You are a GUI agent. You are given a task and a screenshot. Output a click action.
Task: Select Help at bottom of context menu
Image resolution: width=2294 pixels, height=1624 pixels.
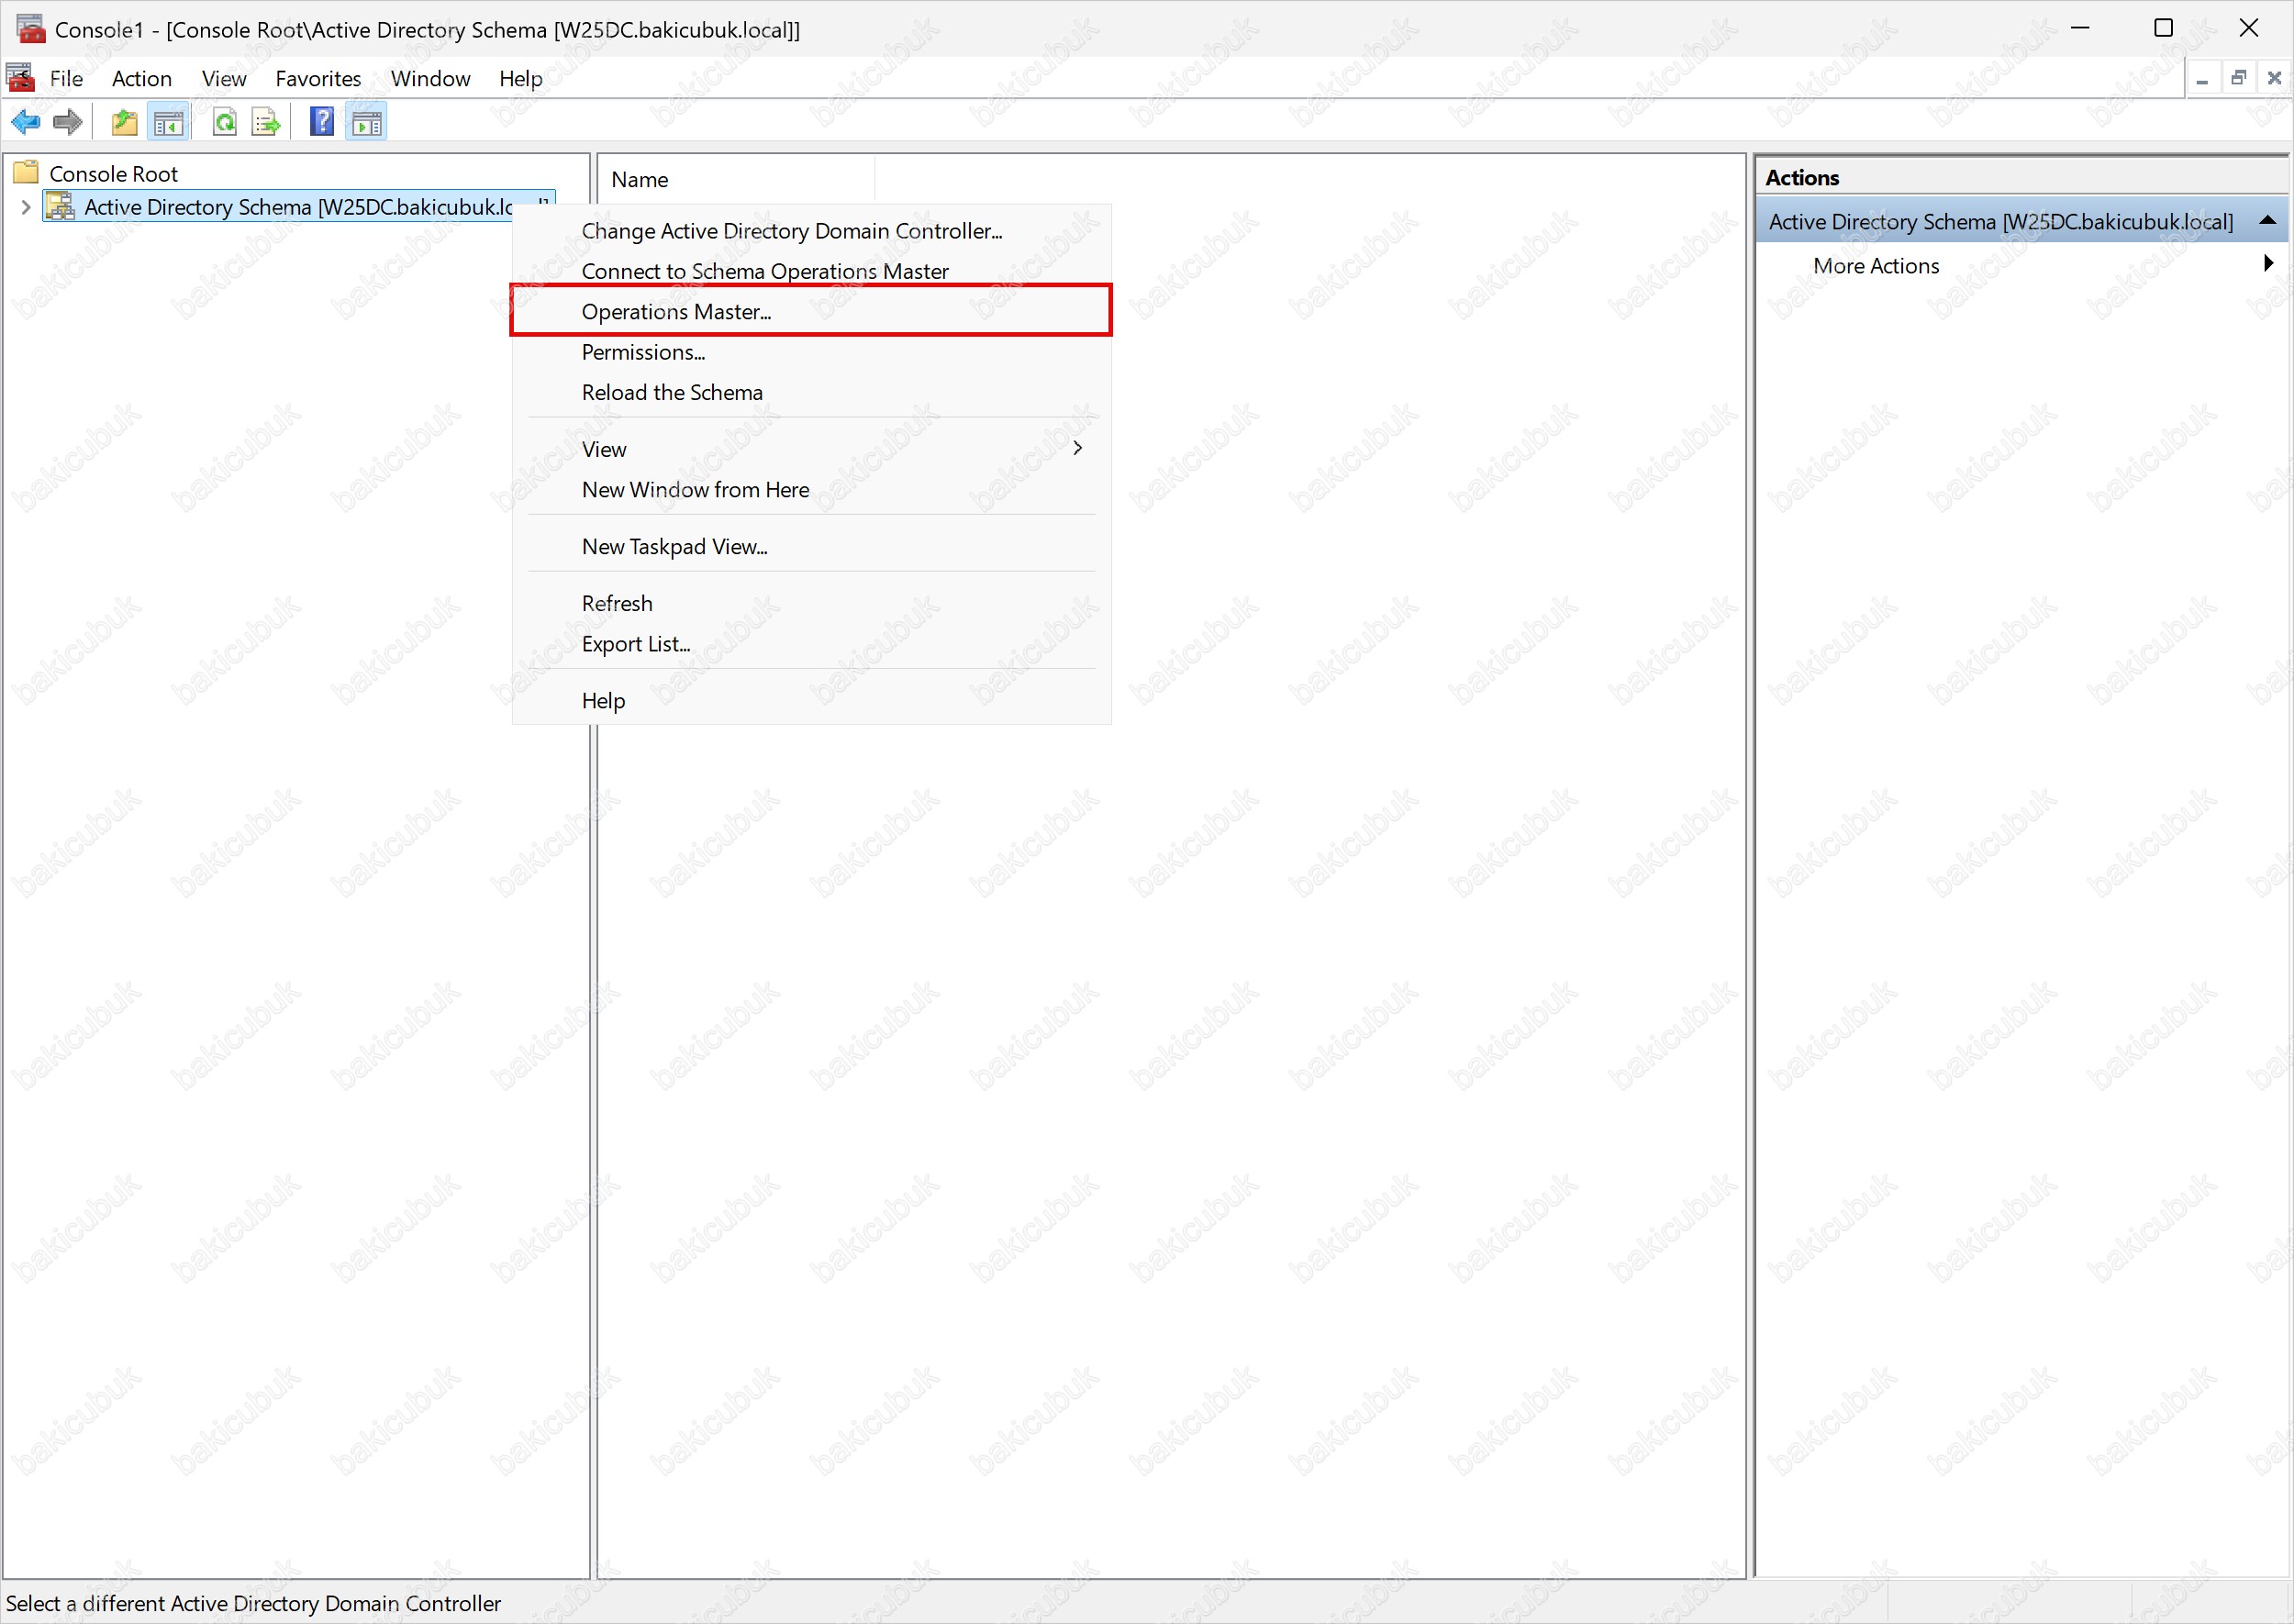pyautogui.click(x=811, y=700)
